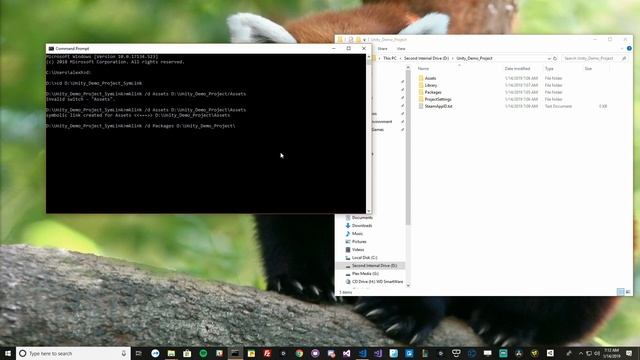
Task: Click This PC in the address breadcrumb
Action: coord(390,58)
